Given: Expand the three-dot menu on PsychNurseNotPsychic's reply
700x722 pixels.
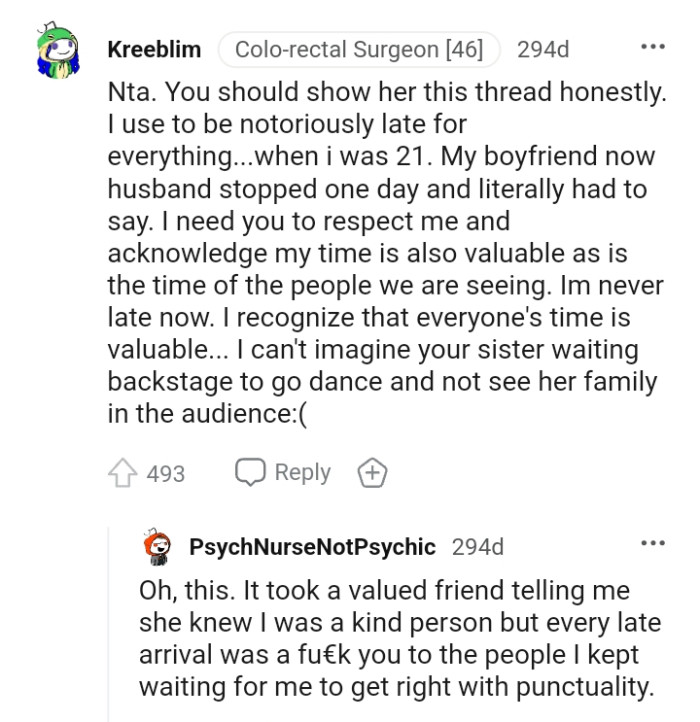Looking at the screenshot, I should point(653,543).
